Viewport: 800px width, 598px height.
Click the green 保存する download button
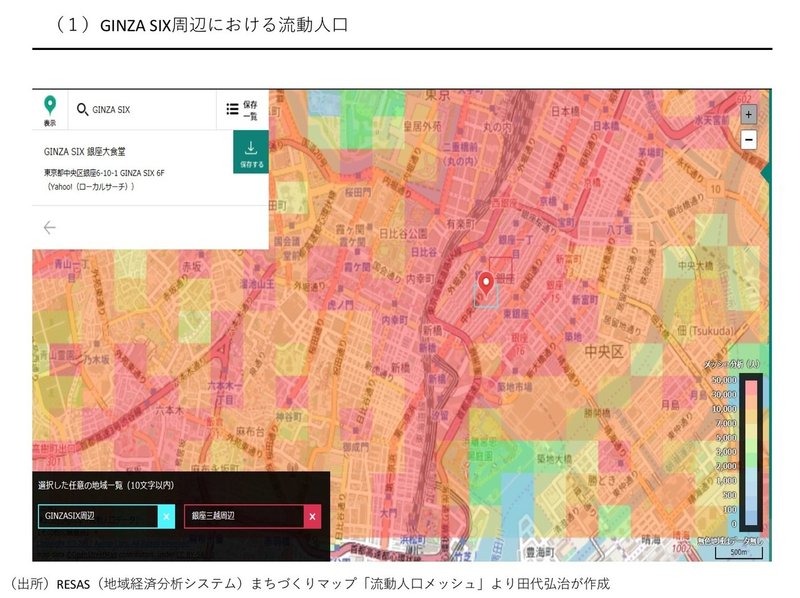point(251,152)
